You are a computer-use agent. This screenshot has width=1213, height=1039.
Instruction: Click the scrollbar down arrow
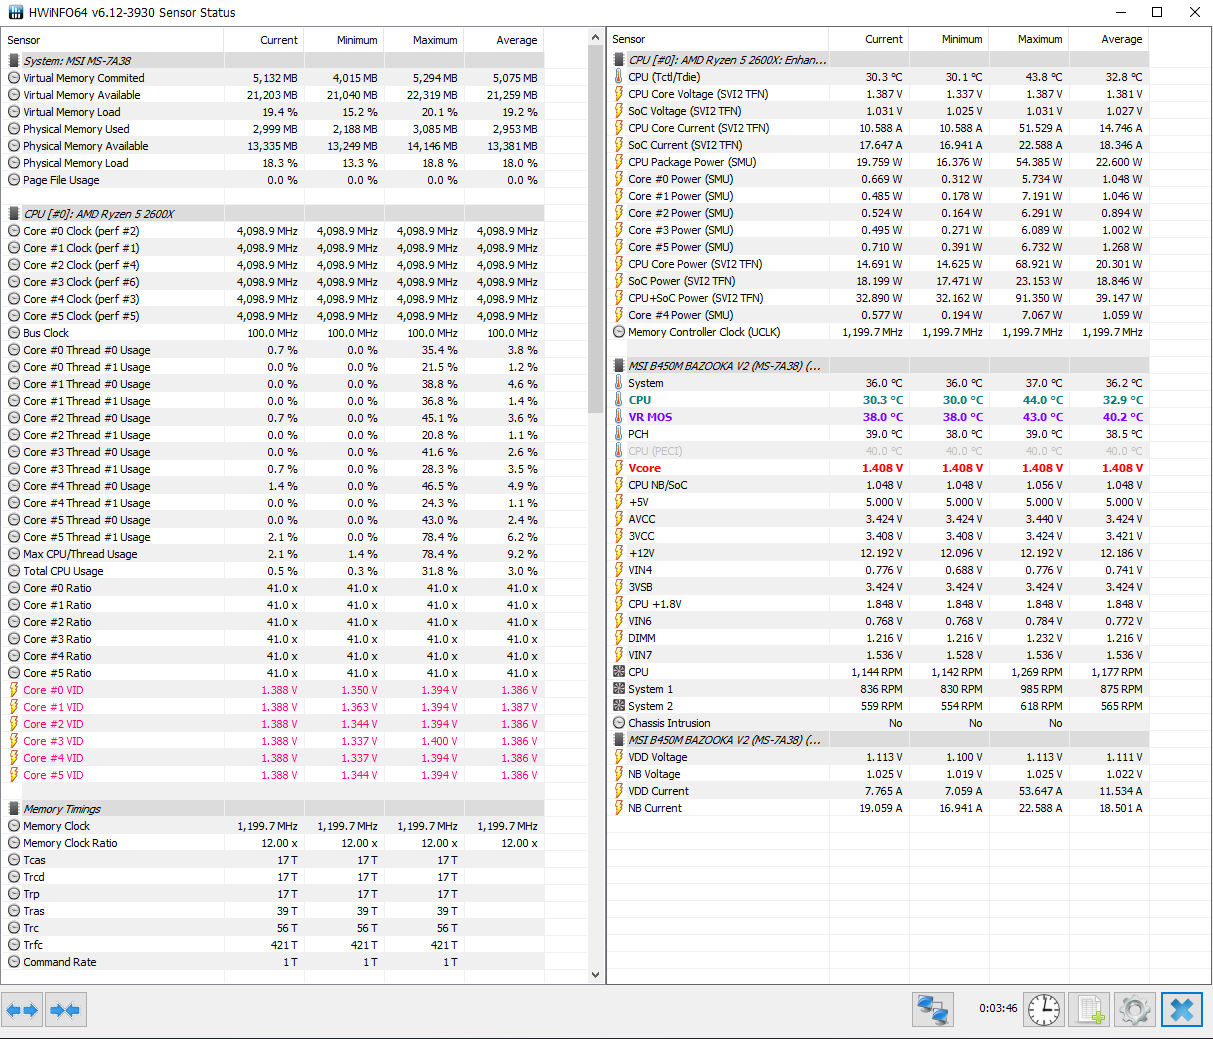pos(596,974)
